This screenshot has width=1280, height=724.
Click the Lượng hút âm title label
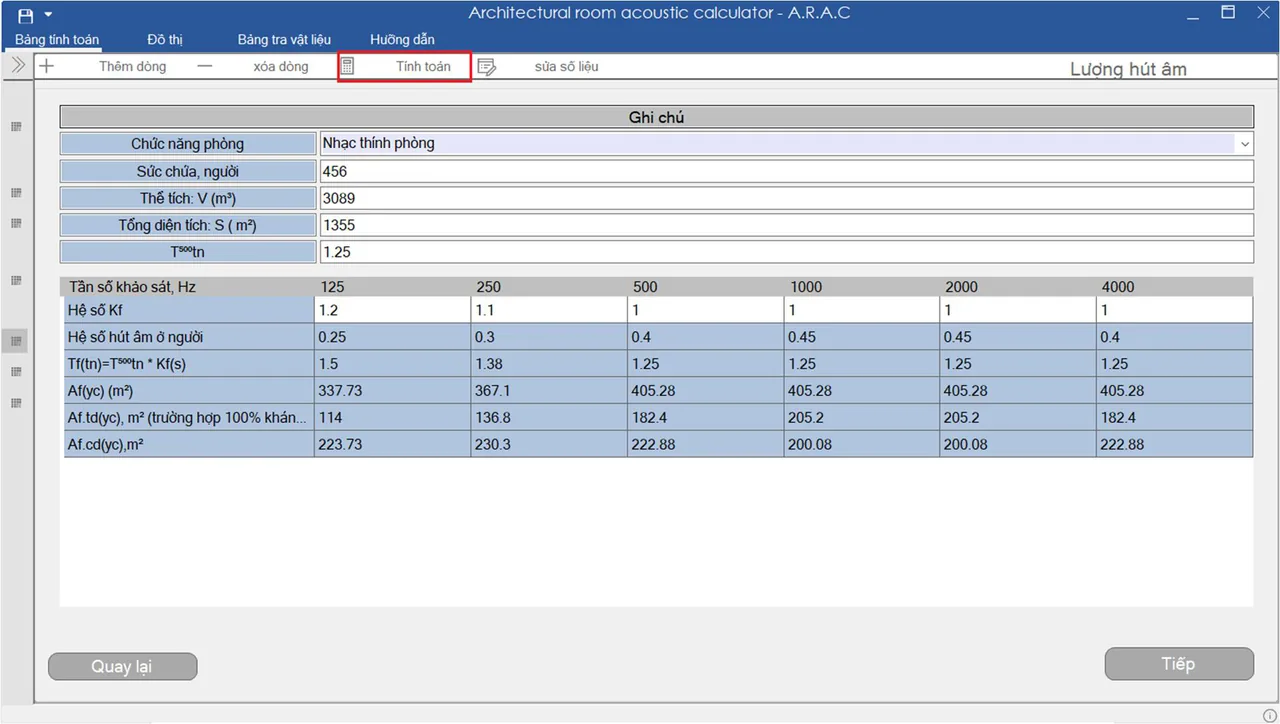[1128, 69]
